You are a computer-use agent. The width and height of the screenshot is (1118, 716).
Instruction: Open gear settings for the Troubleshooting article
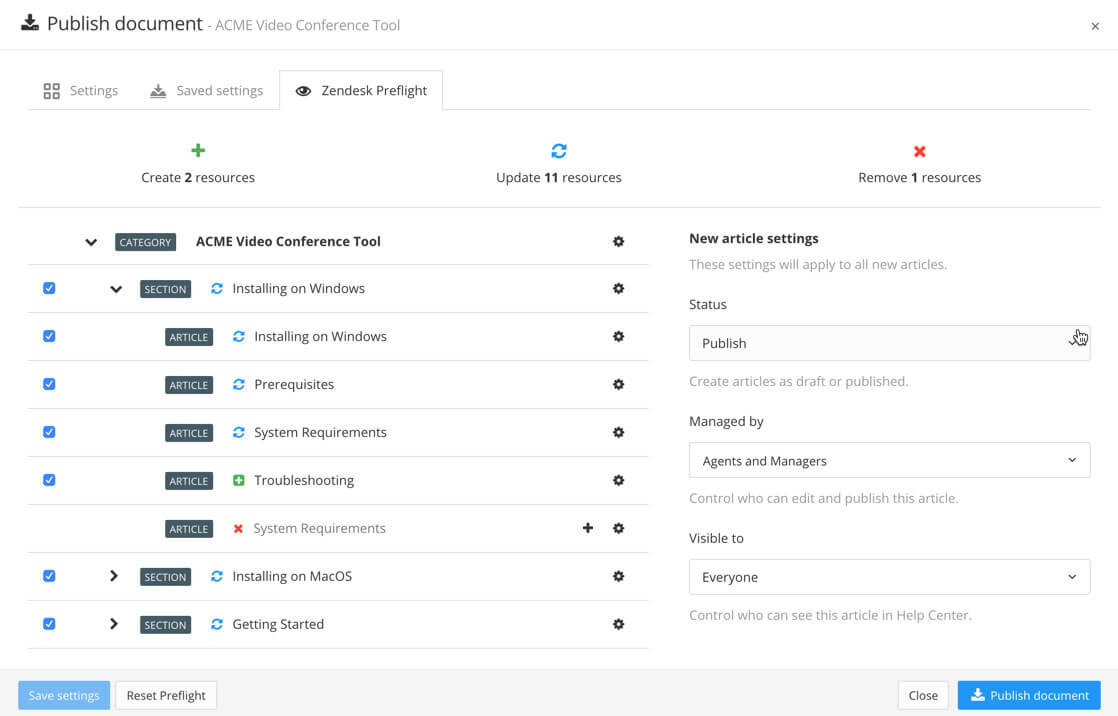click(618, 480)
